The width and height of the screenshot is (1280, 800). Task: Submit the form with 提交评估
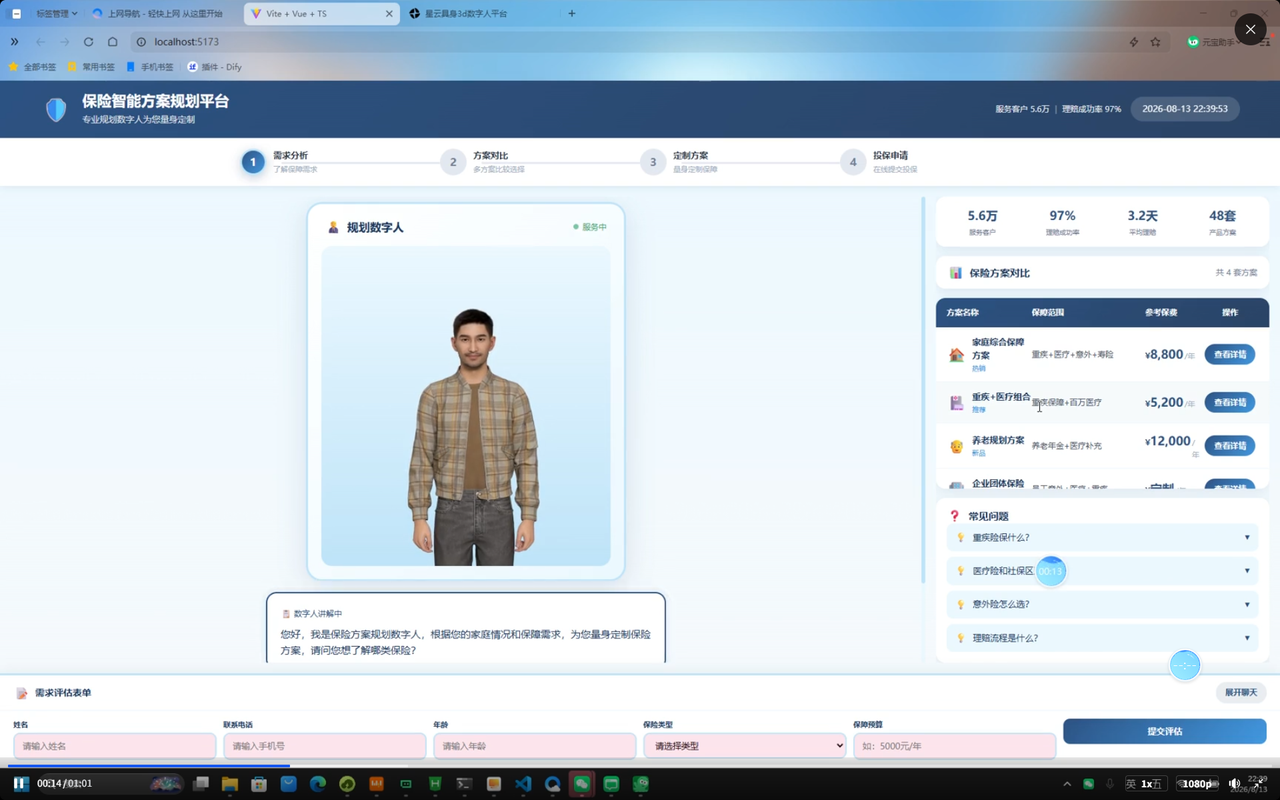coord(1165,732)
